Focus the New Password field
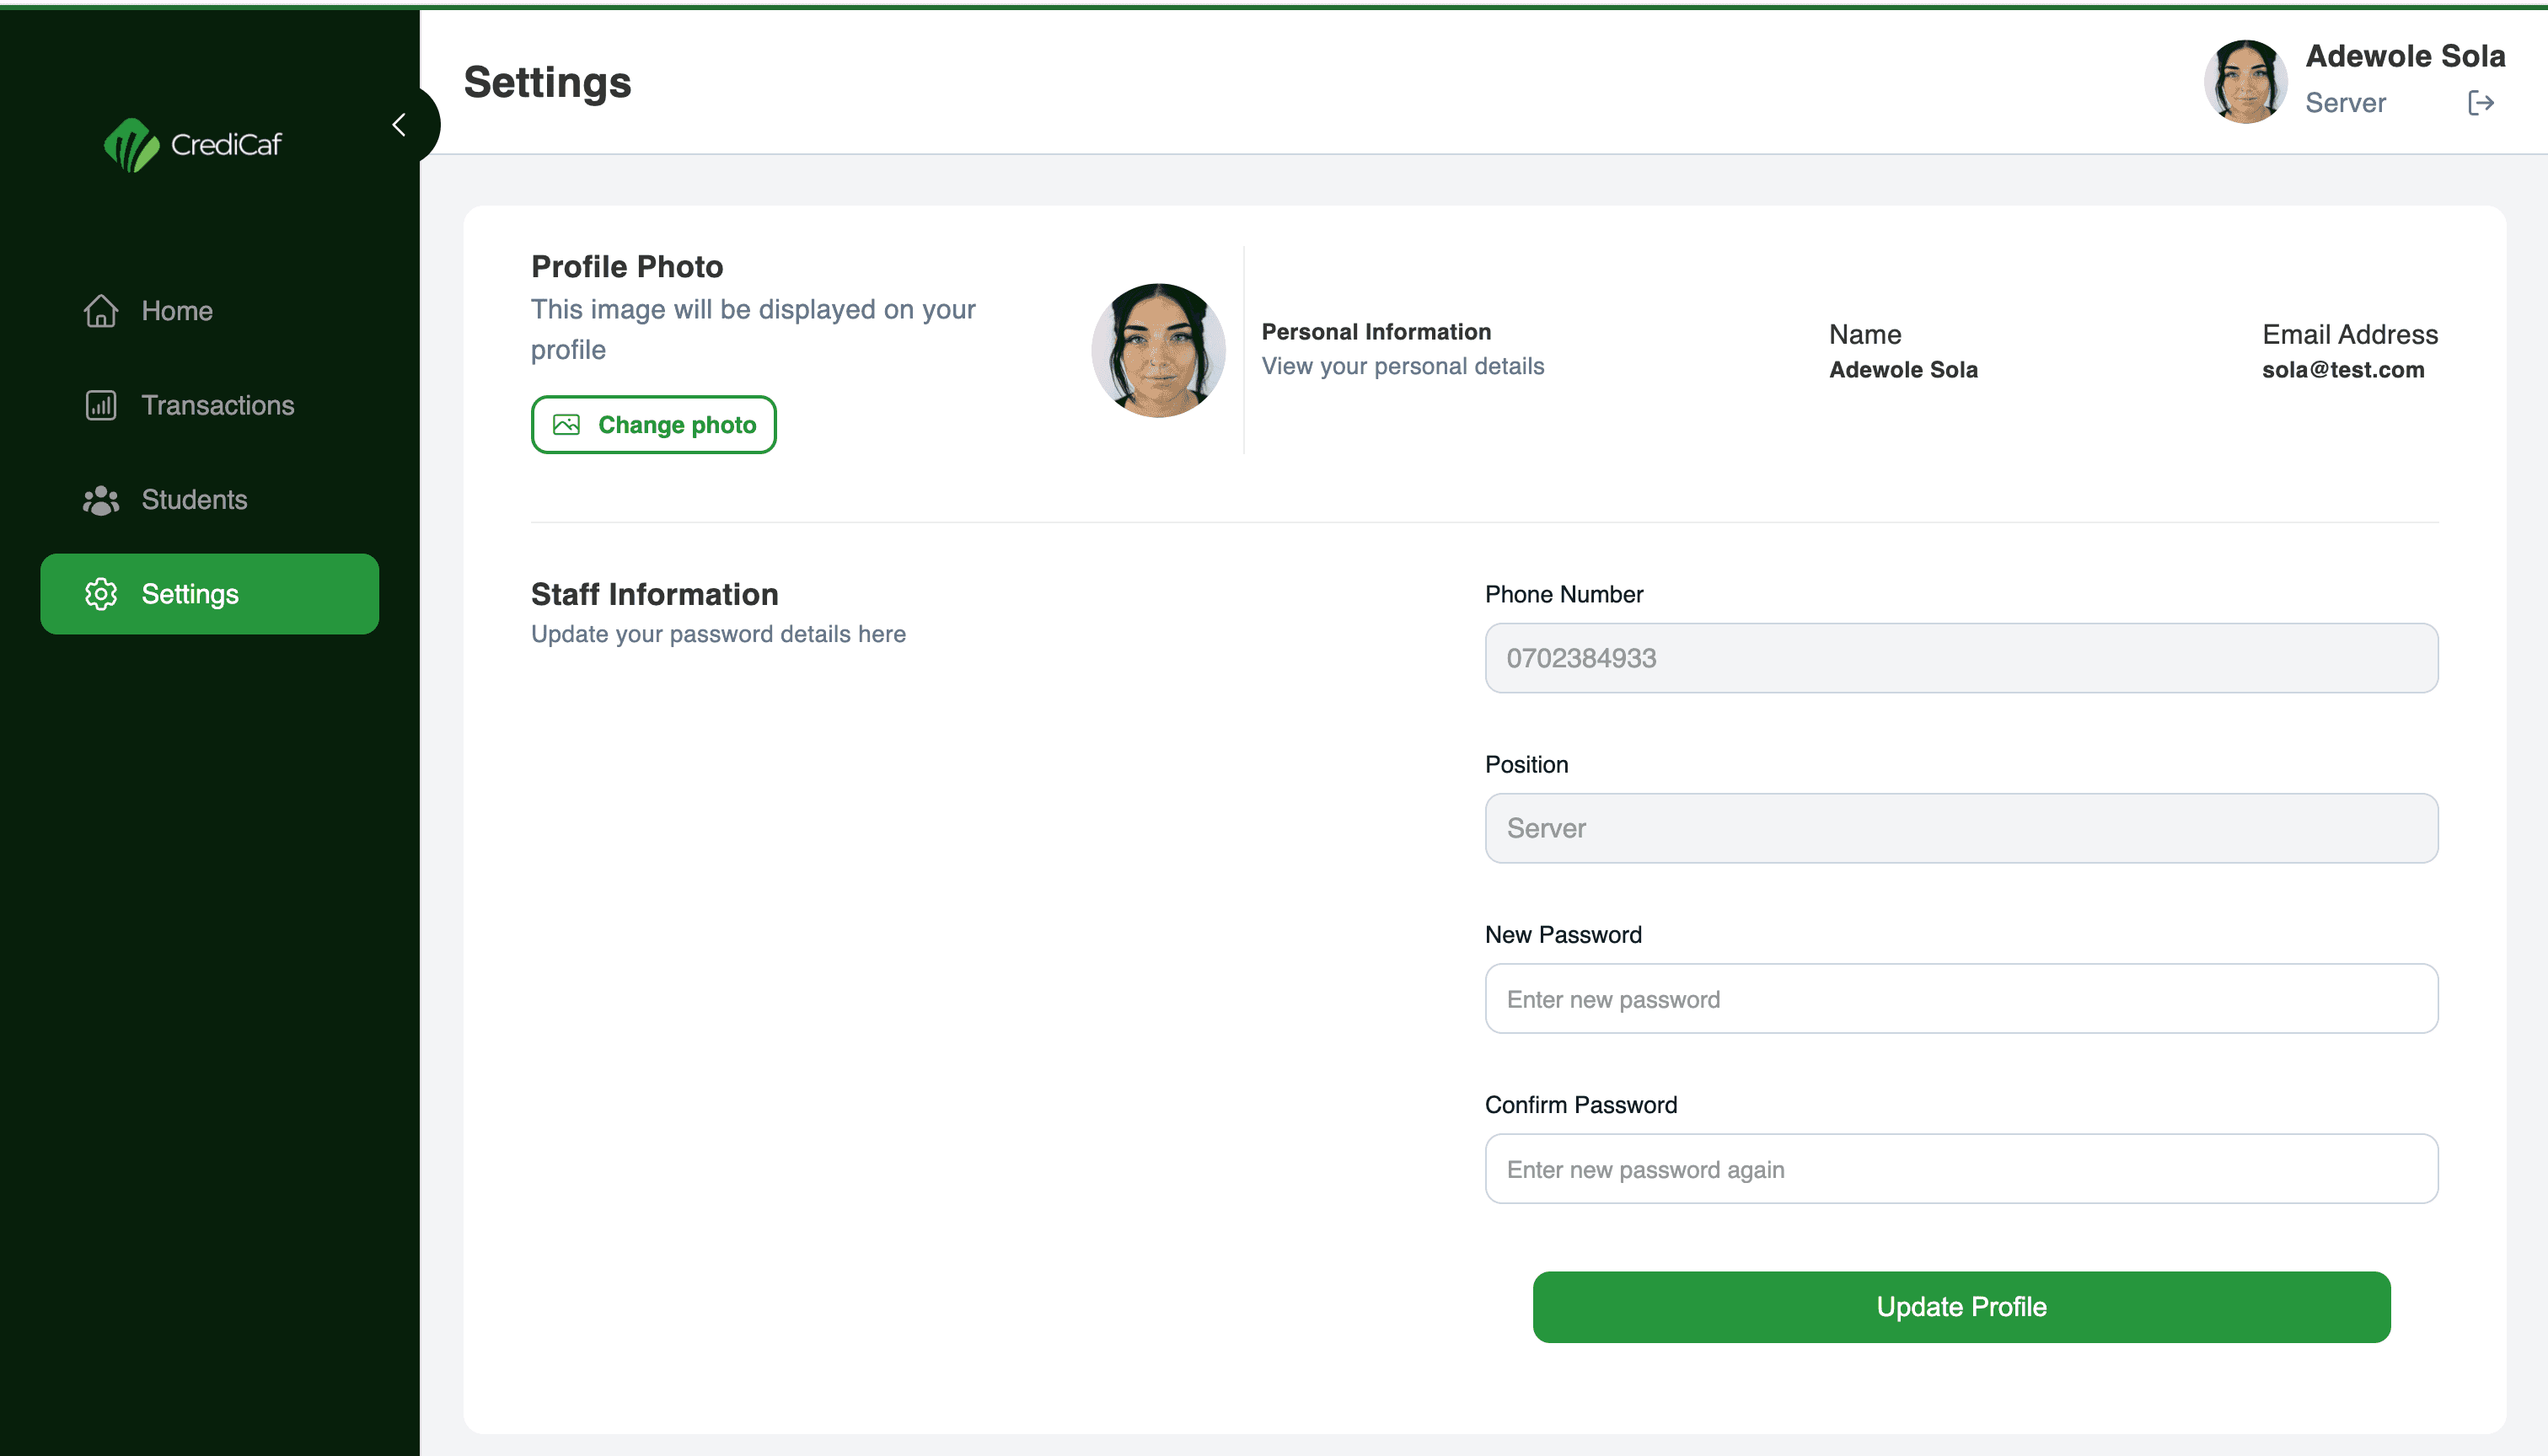The image size is (2548, 1456). click(x=1960, y=999)
